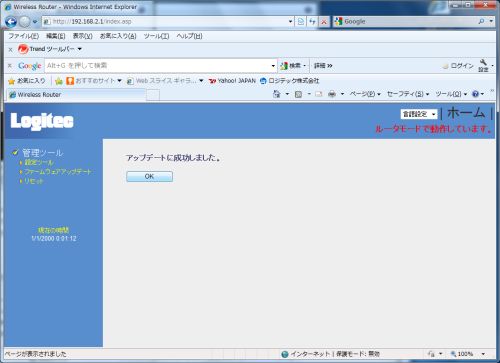This screenshot has height=363, width=500.
Task: Click the browser back arrow button
Action: coord(11,22)
